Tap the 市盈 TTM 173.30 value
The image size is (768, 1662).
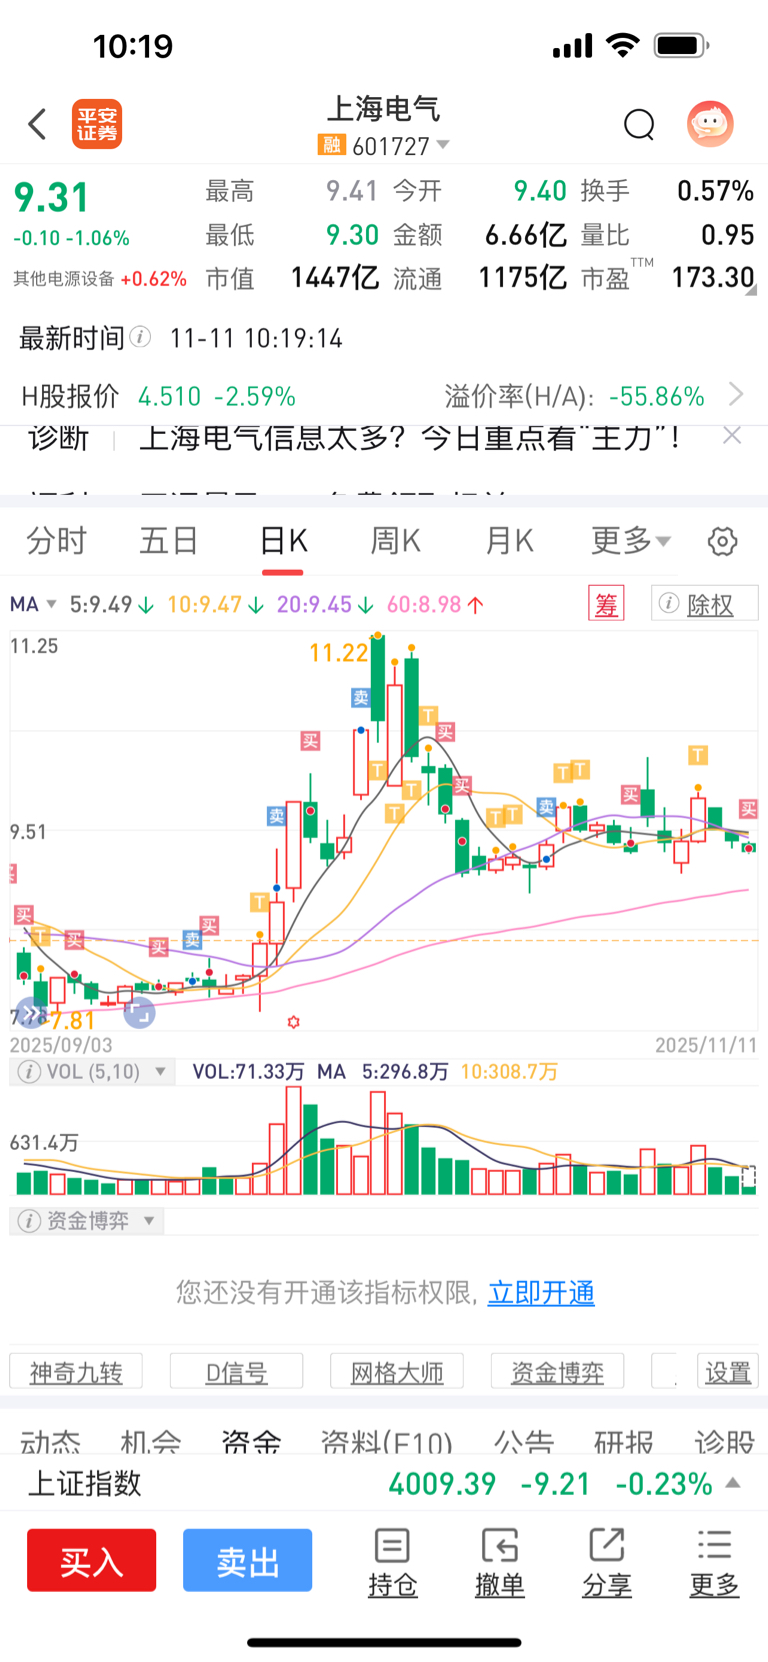click(x=712, y=277)
